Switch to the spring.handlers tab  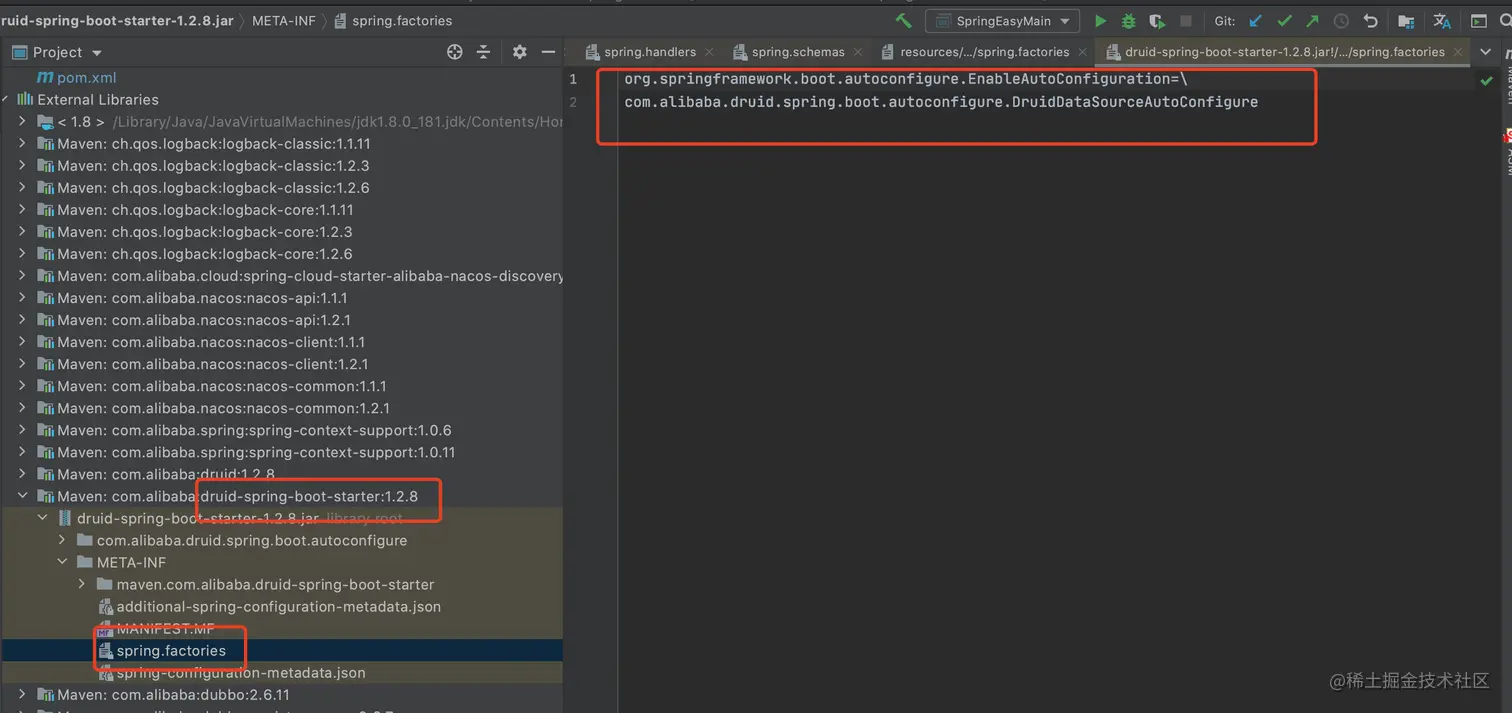tap(650, 52)
